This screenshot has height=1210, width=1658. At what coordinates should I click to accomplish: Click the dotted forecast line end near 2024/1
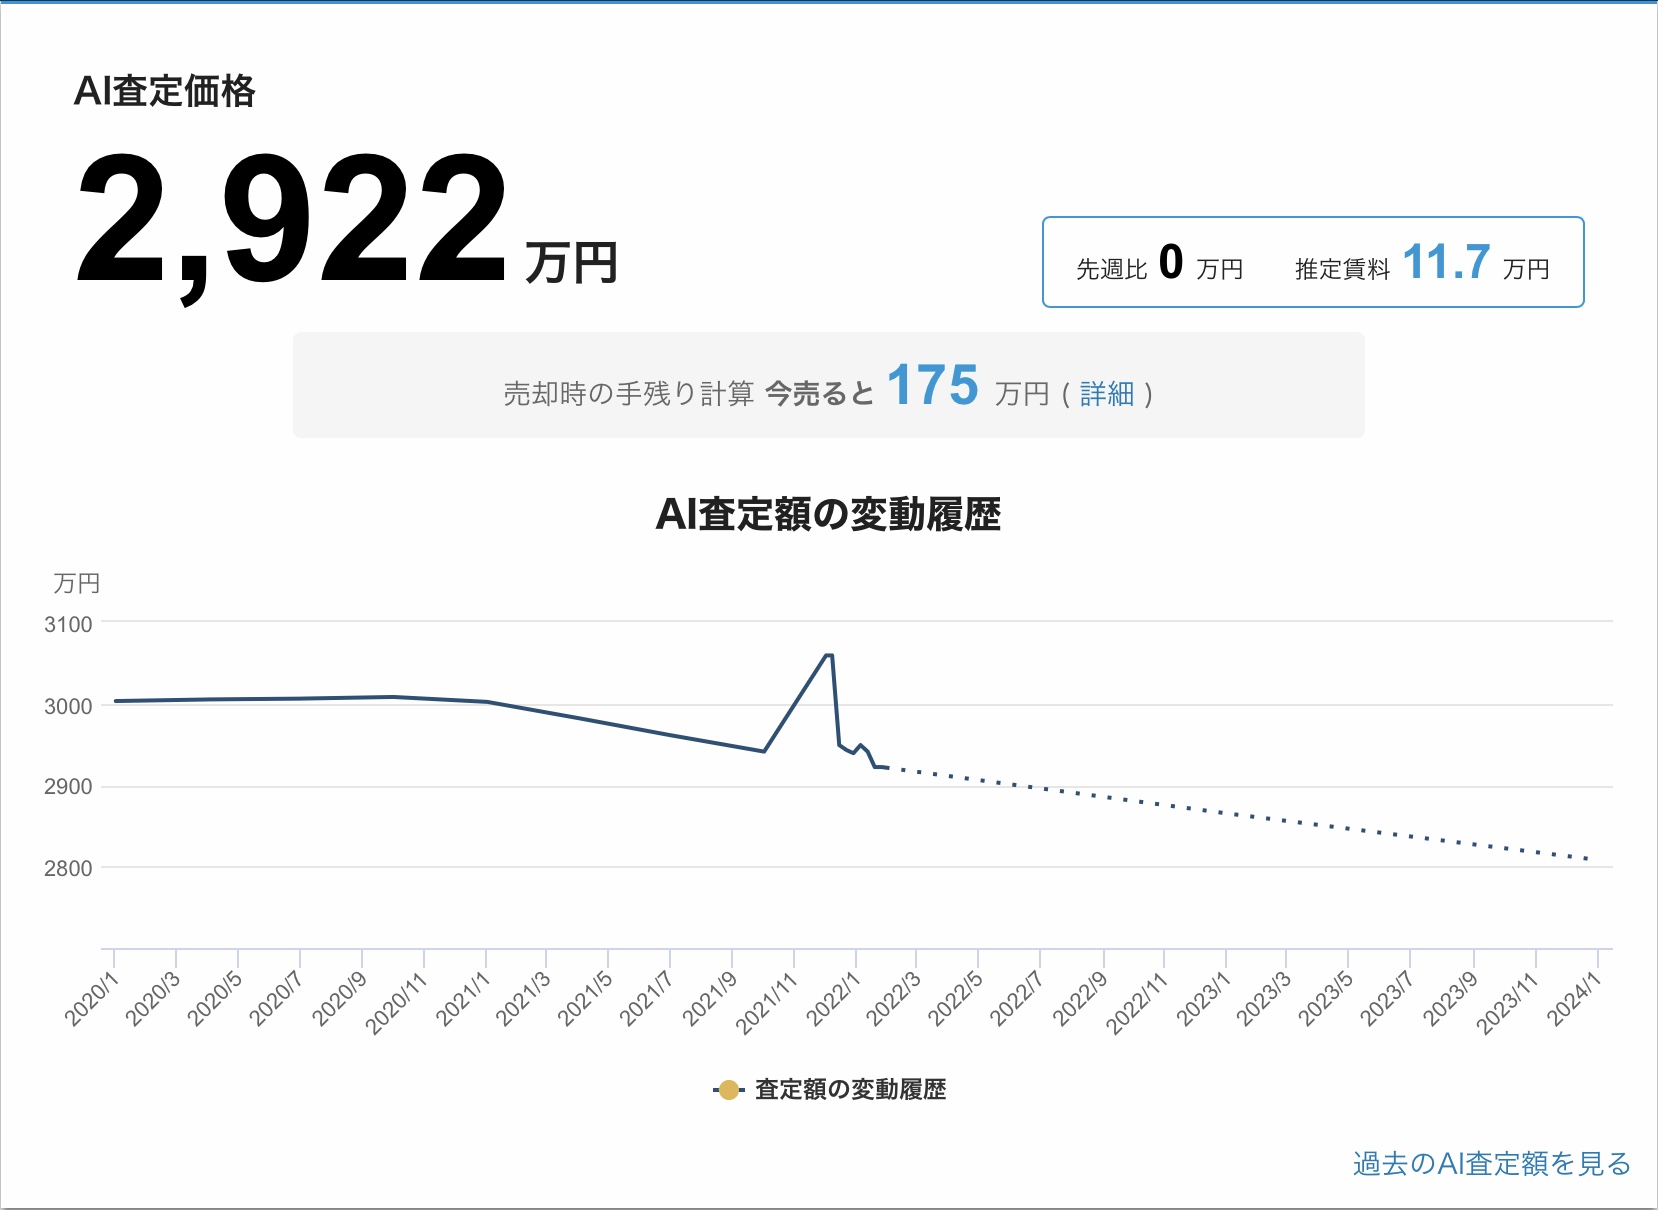[1587, 858]
